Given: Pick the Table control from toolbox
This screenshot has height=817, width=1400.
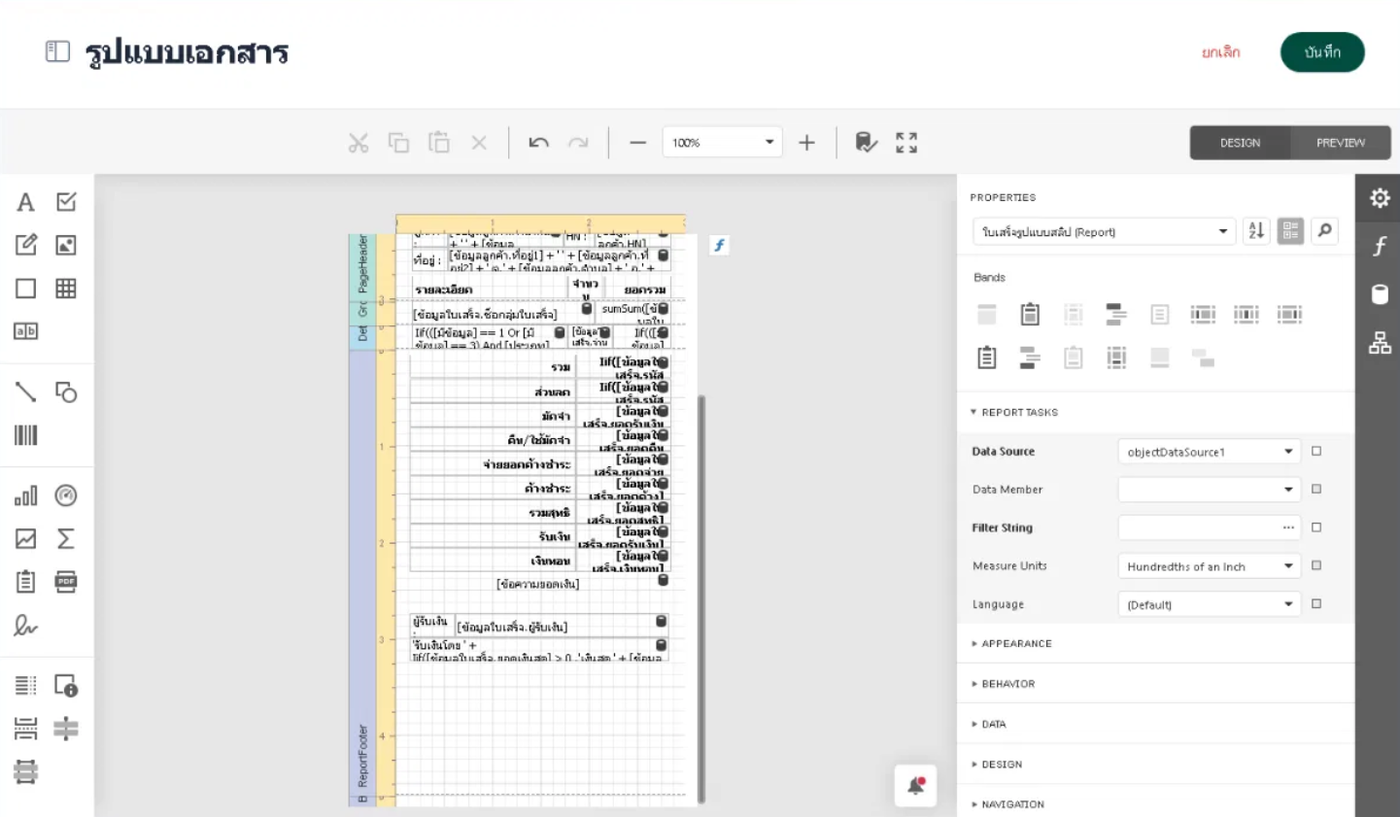Looking at the screenshot, I should pyautogui.click(x=66, y=288).
